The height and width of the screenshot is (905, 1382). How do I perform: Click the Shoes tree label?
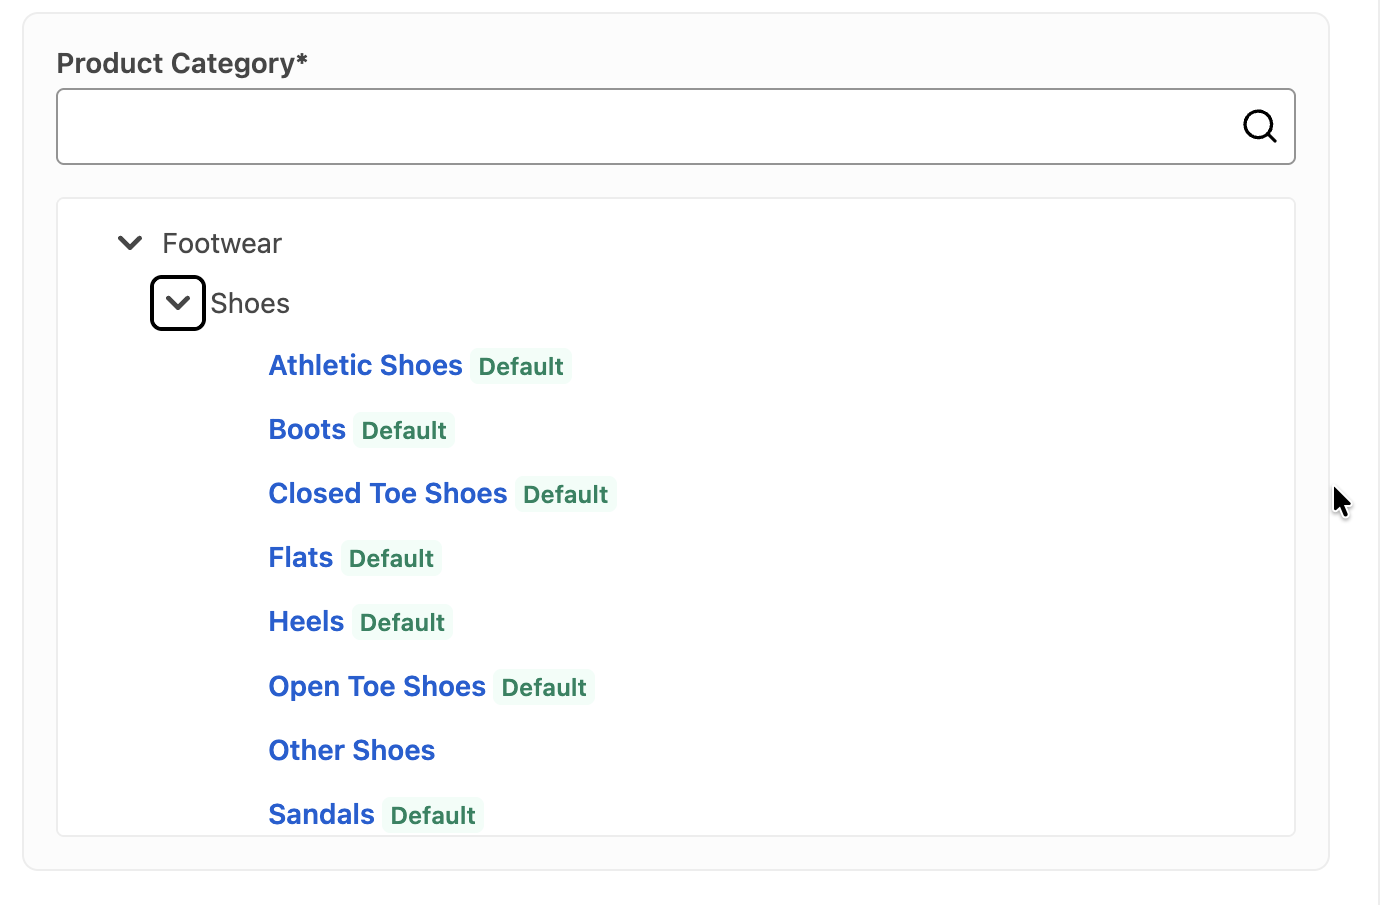tap(250, 303)
